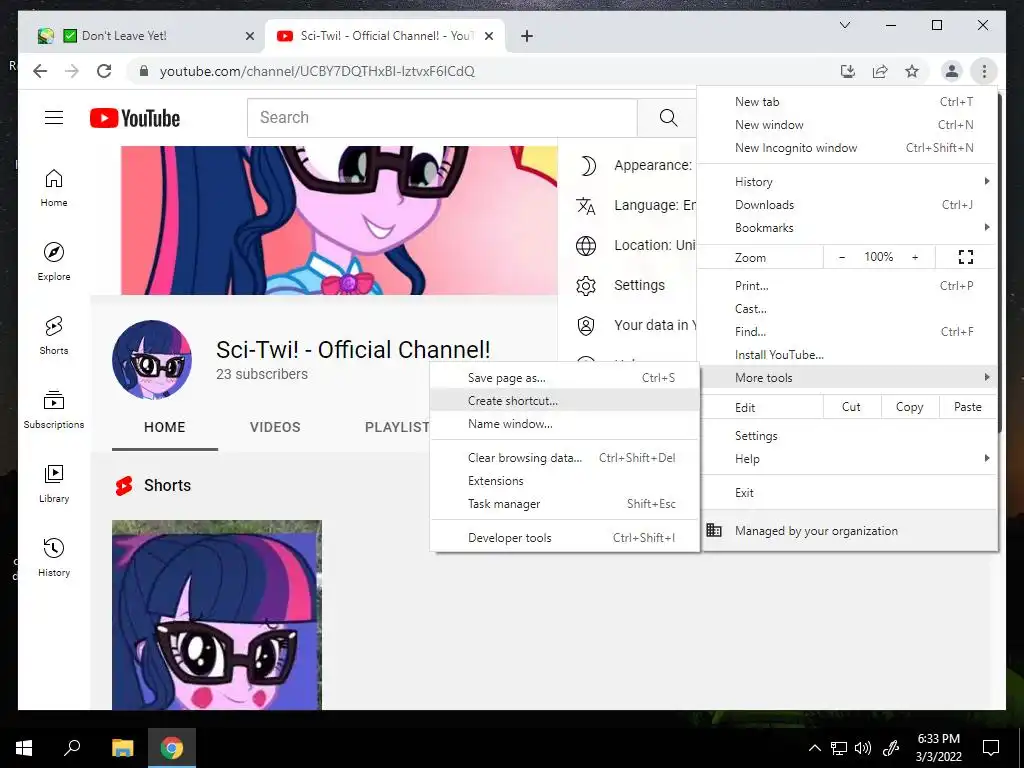Open Developer tools
This screenshot has height=768, width=1024.
(x=564, y=537)
